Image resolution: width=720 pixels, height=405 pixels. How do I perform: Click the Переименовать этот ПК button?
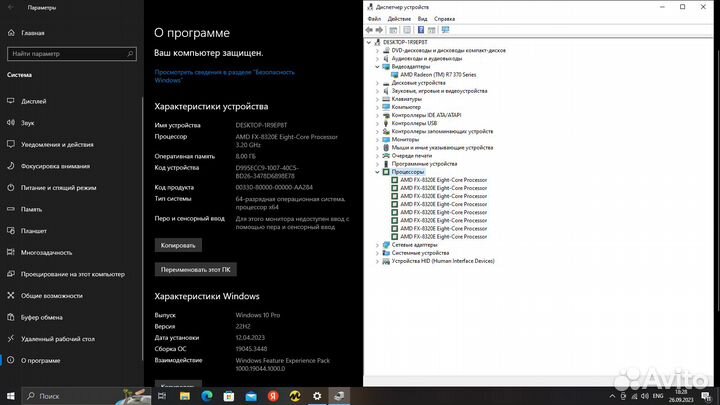pos(194,269)
